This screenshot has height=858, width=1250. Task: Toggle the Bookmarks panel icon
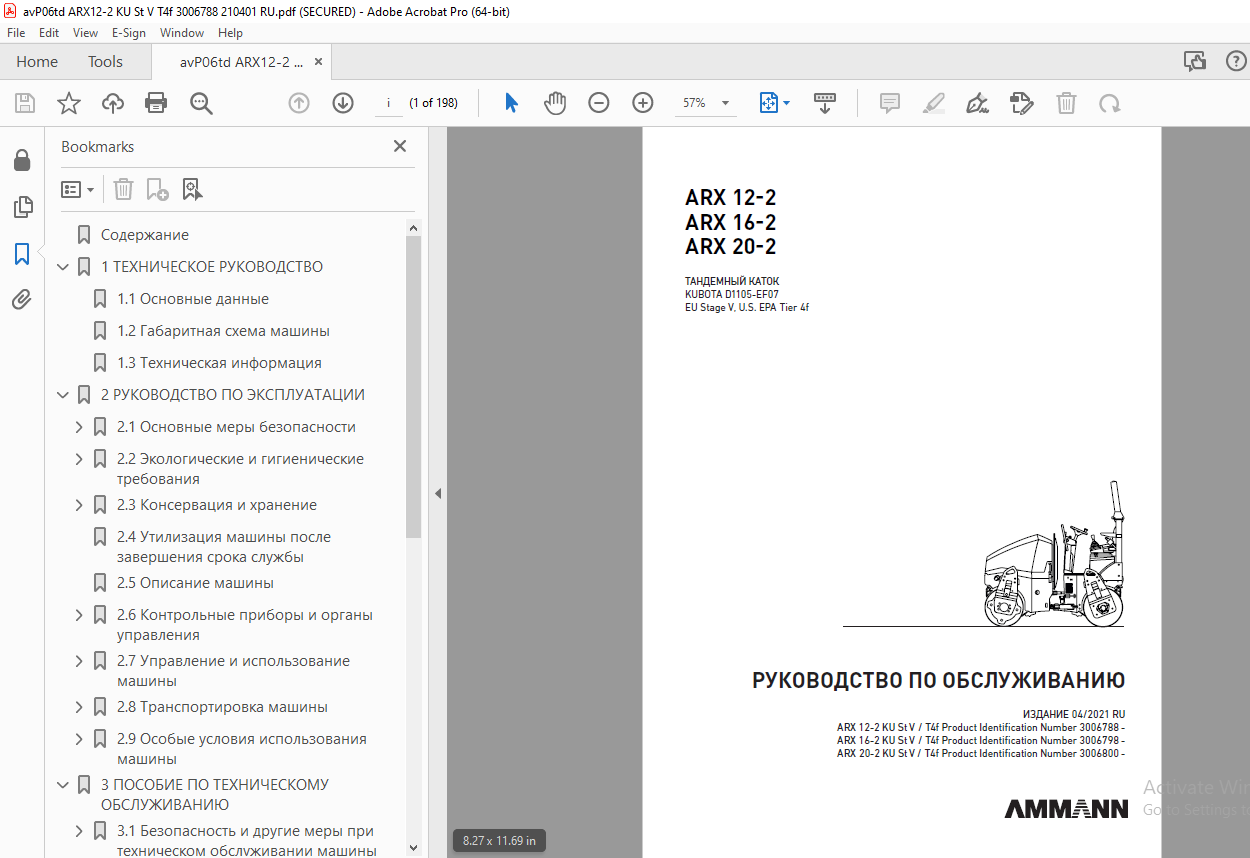tap(22, 253)
